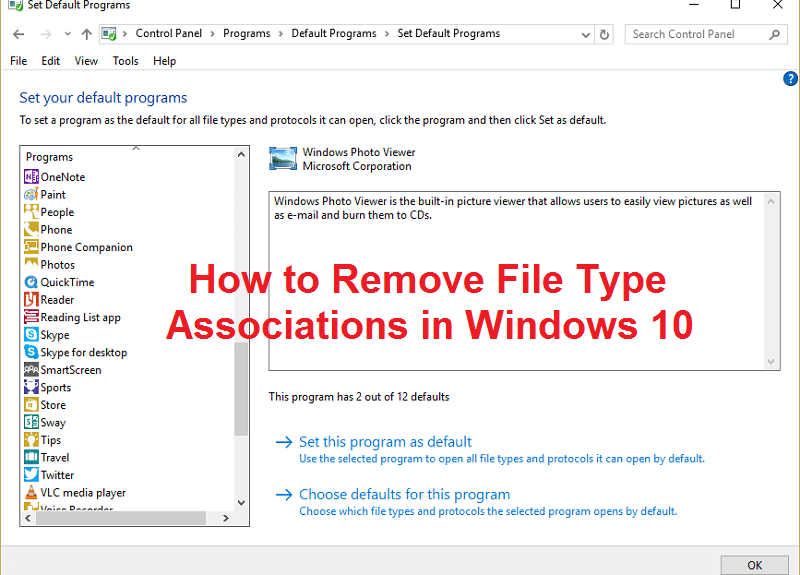Open recent locations dropdown arrow
Screen dimensions: 800x575
(67, 34)
